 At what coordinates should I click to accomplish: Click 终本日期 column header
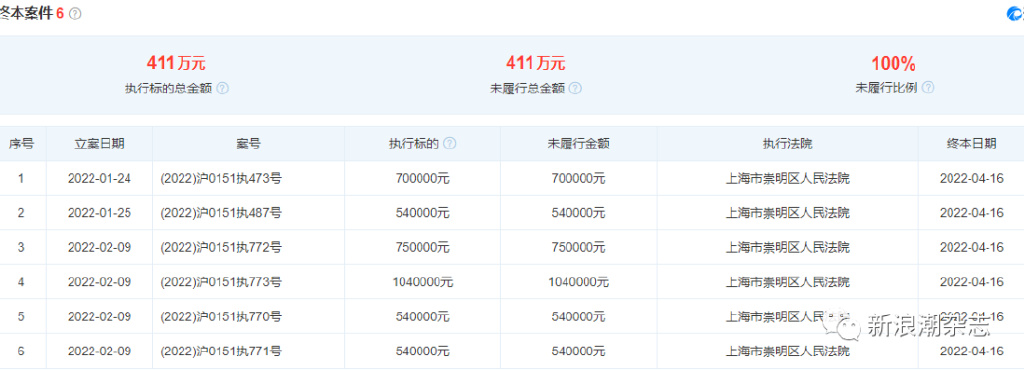971,144
